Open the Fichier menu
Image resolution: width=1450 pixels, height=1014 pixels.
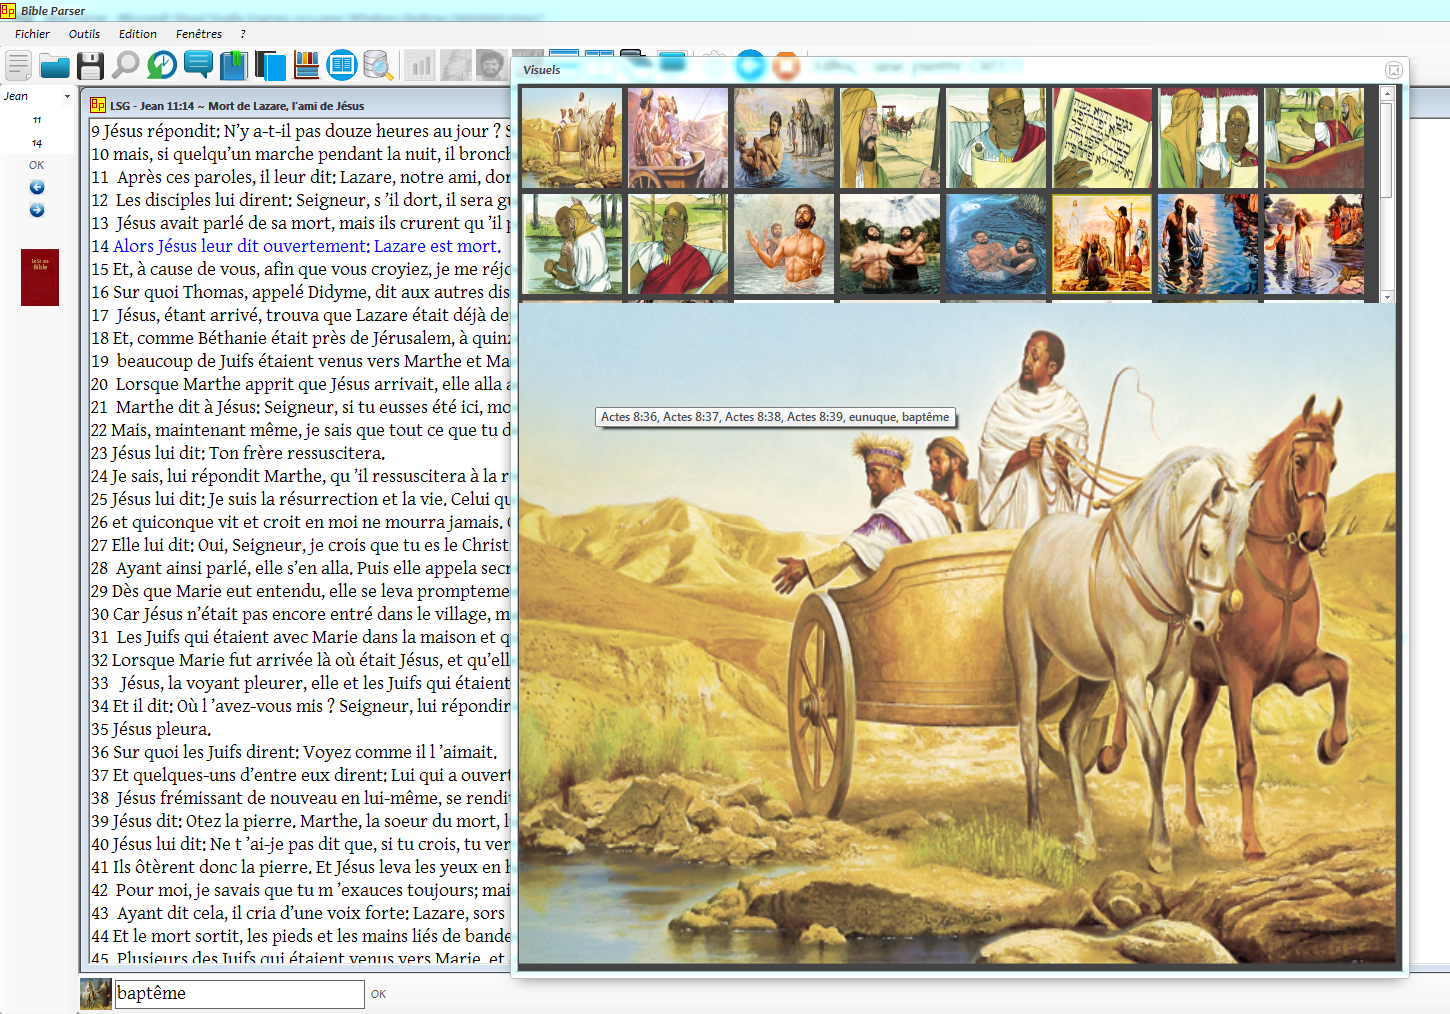click(x=32, y=34)
